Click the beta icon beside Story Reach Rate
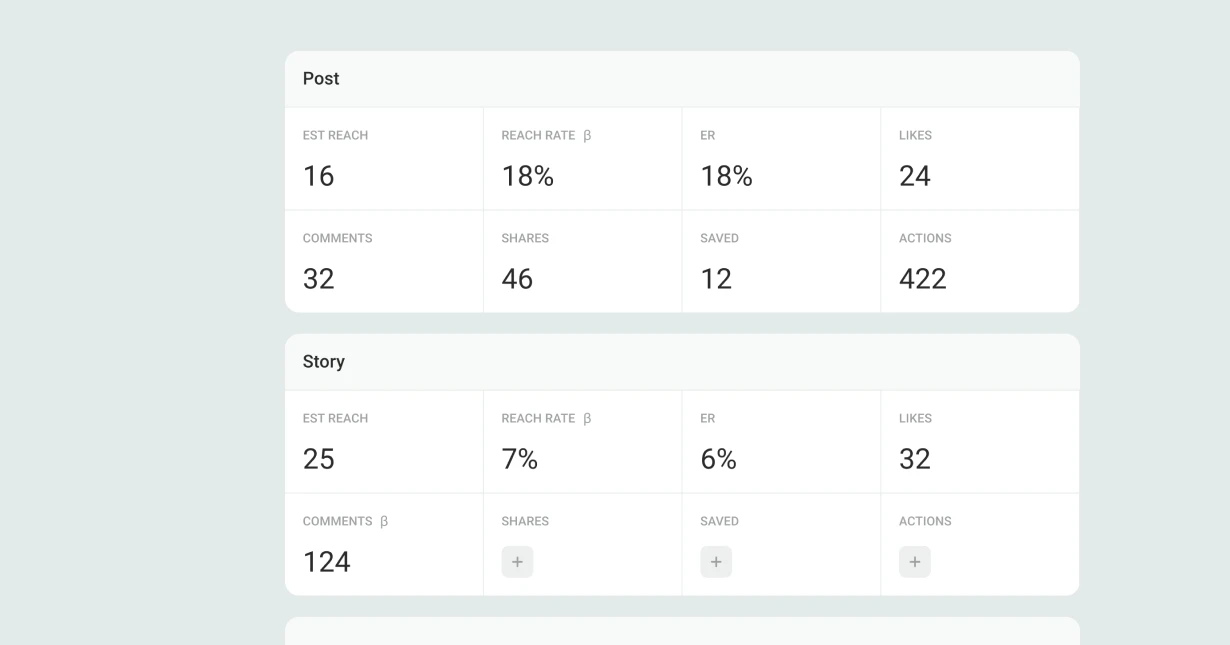The width and height of the screenshot is (1230, 645). pos(587,419)
